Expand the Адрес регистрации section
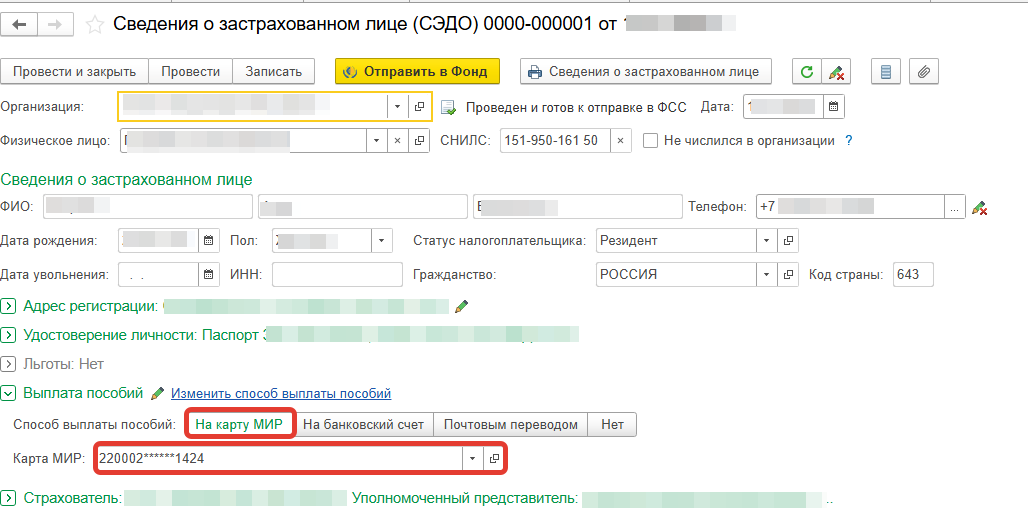The image size is (1028, 522). coord(8,306)
